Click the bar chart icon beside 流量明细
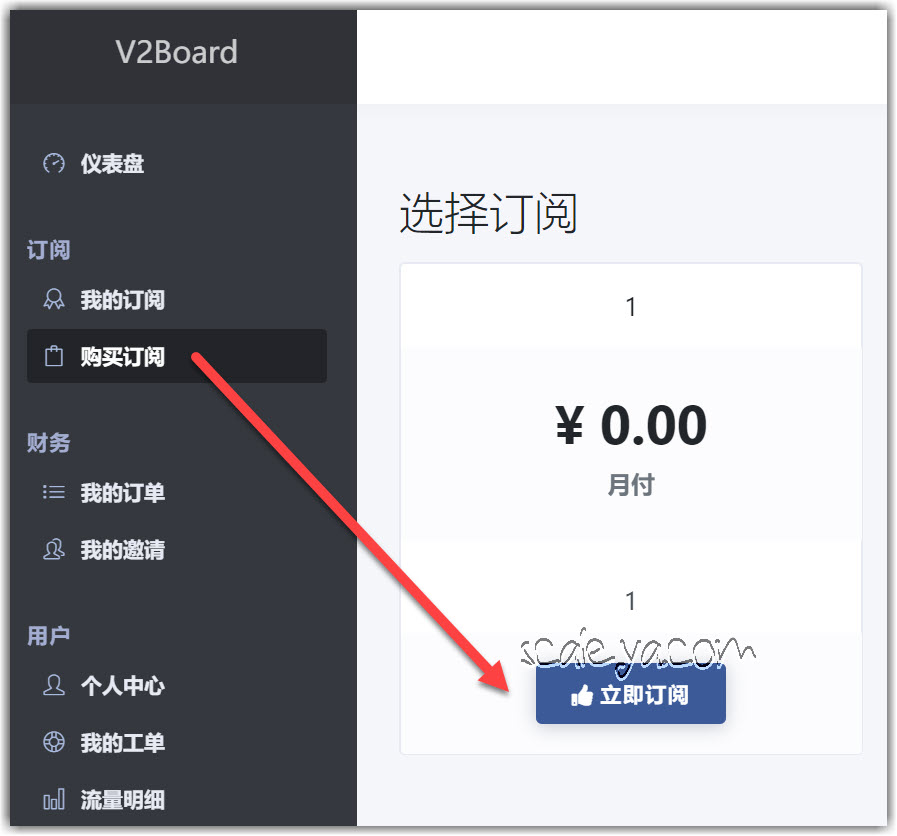 [54, 799]
